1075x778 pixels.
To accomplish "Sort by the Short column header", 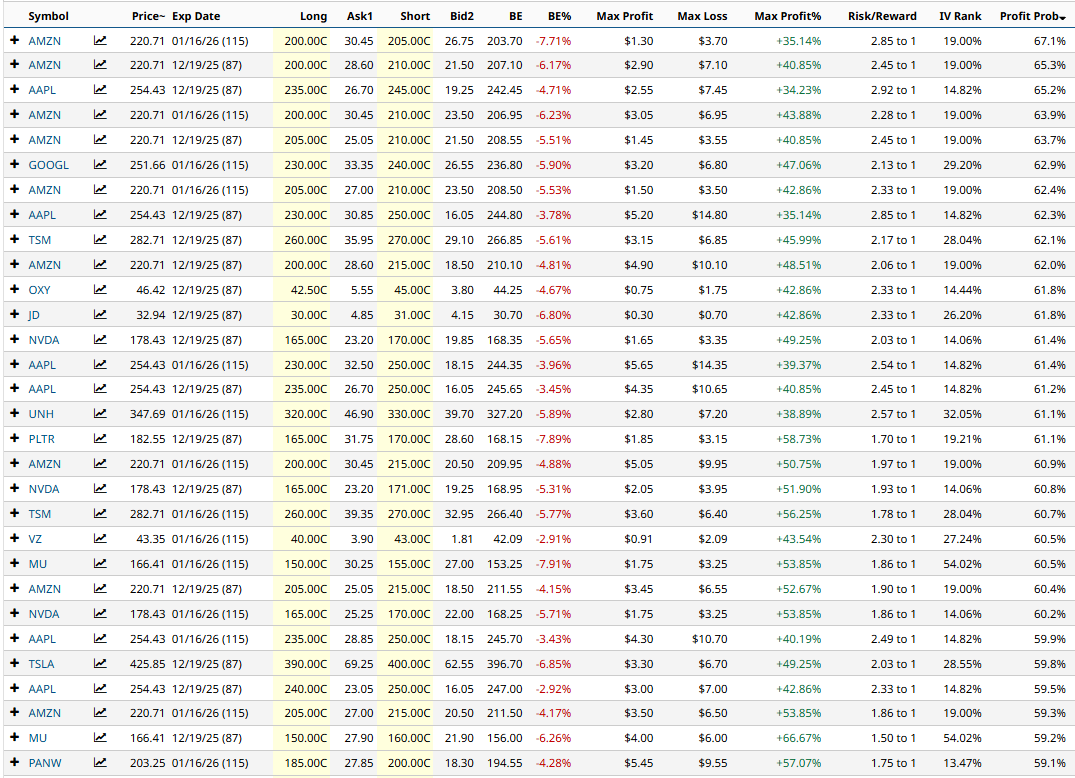I will [x=415, y=16].
